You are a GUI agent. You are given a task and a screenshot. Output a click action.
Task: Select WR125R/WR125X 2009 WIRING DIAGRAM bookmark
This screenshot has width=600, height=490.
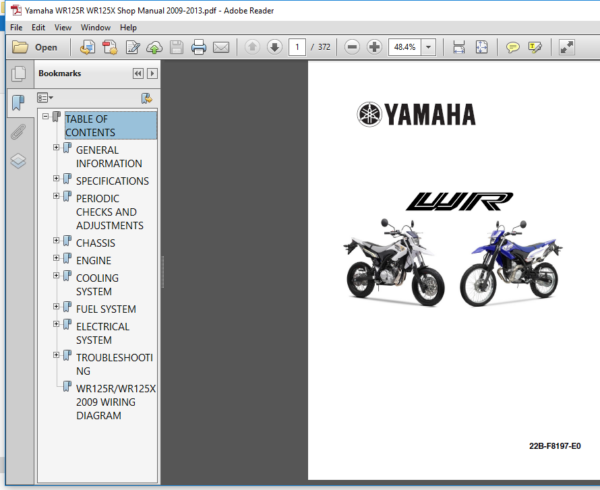tap(116, 402)
